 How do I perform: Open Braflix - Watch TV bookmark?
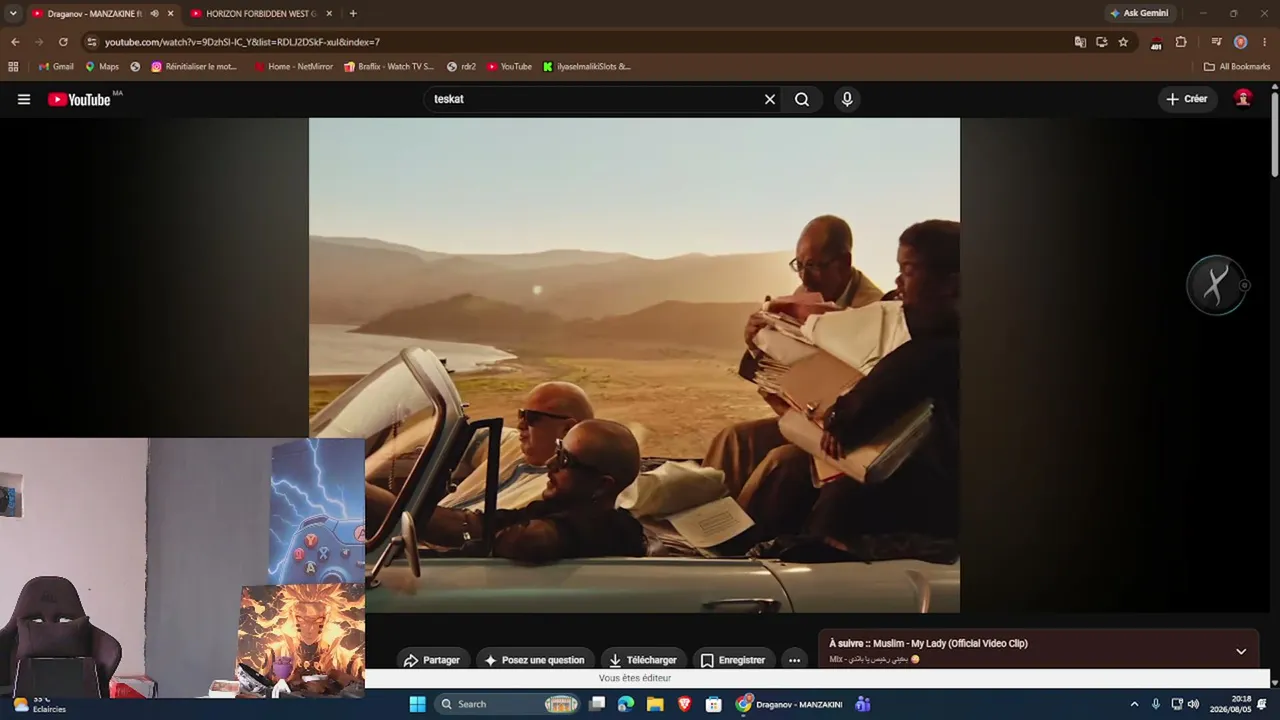coord(389,67)
